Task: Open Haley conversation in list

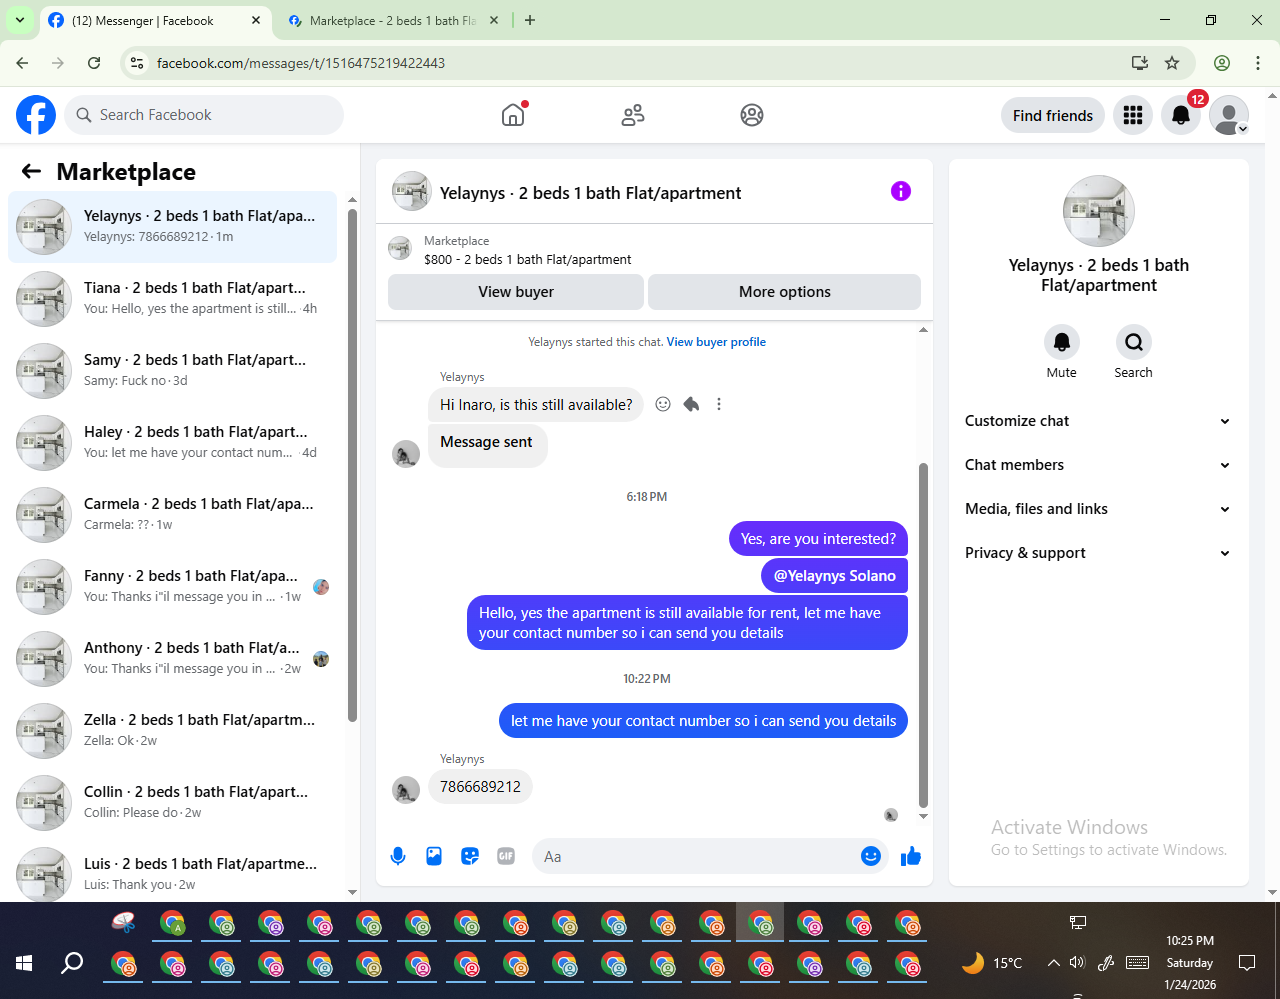Action: click(x=173, y=443)
